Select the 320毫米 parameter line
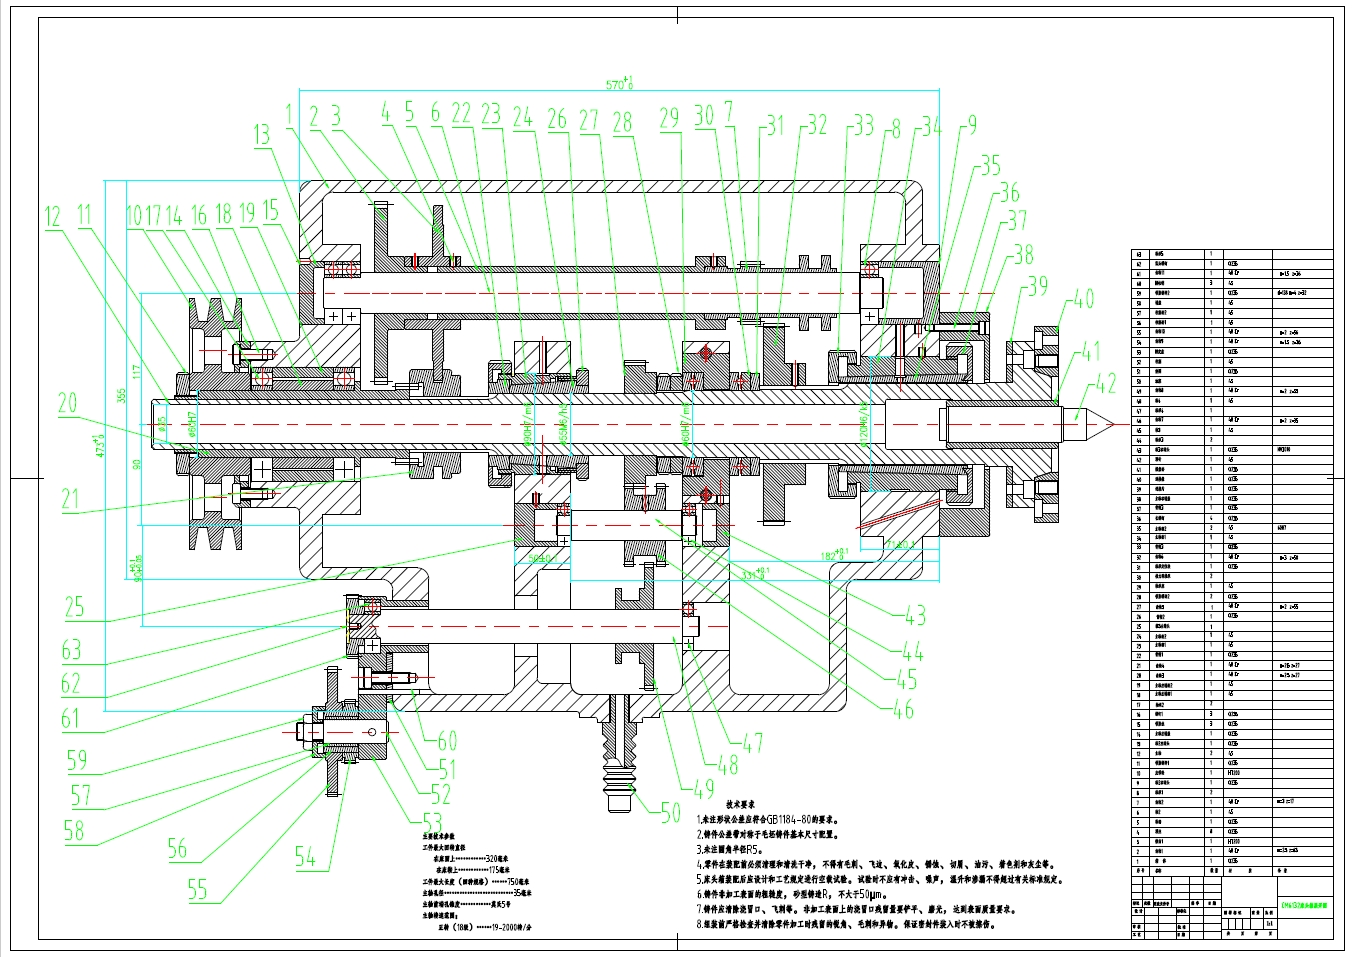 pos(470,858)
